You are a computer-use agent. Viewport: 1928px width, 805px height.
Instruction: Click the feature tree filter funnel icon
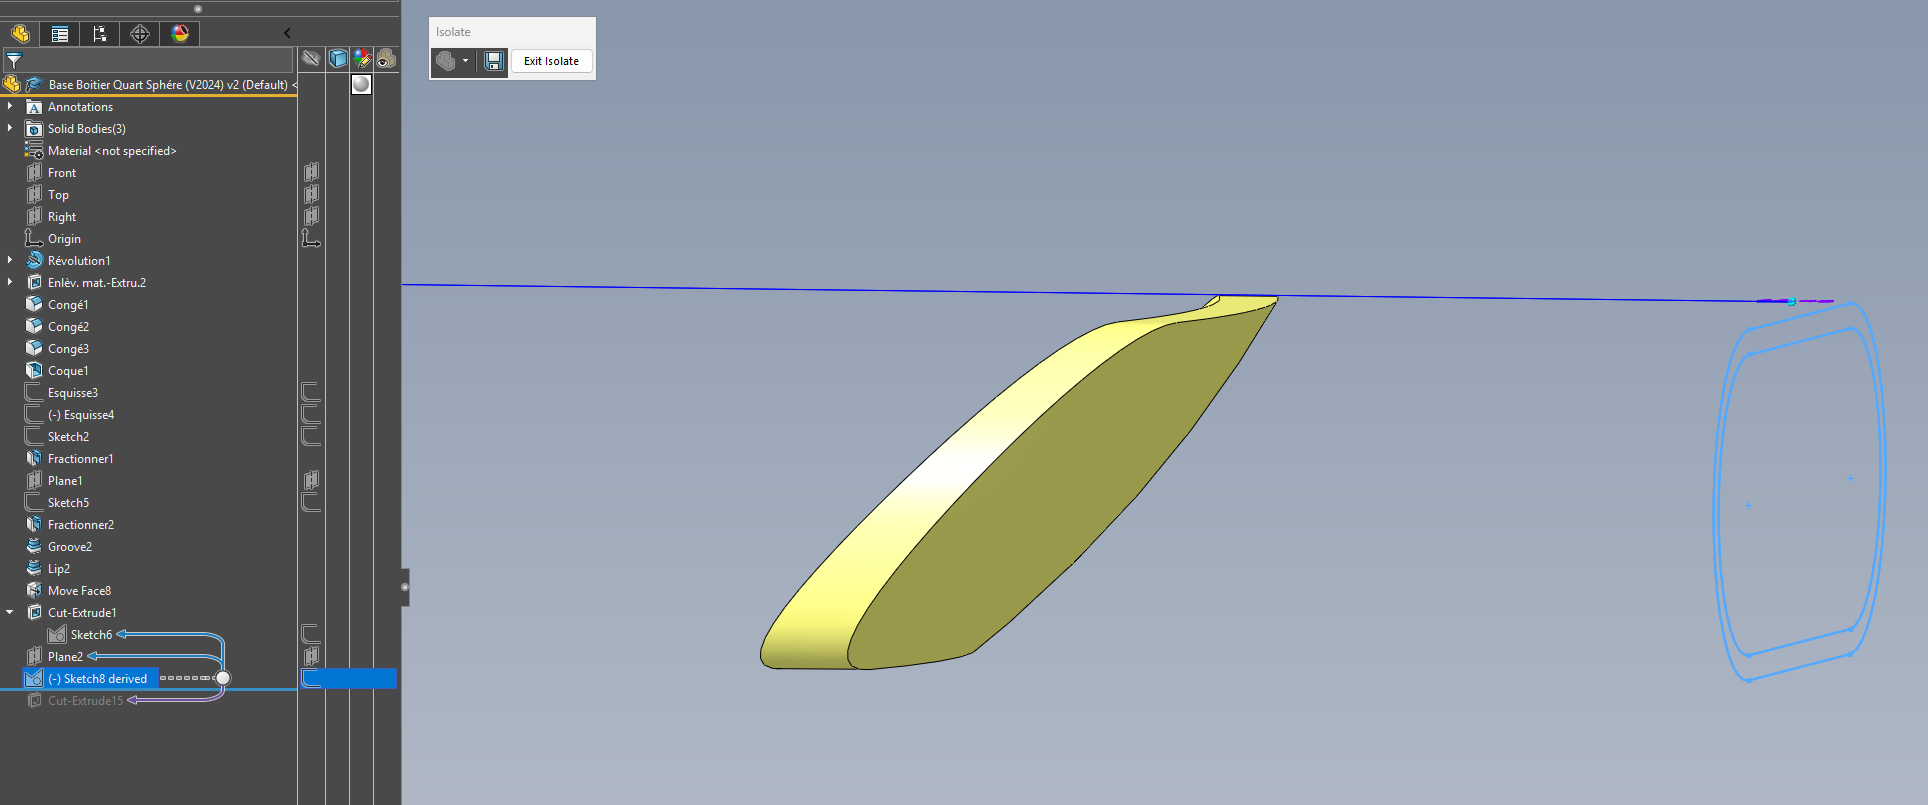pyautogui.click(x=14, y=60)
